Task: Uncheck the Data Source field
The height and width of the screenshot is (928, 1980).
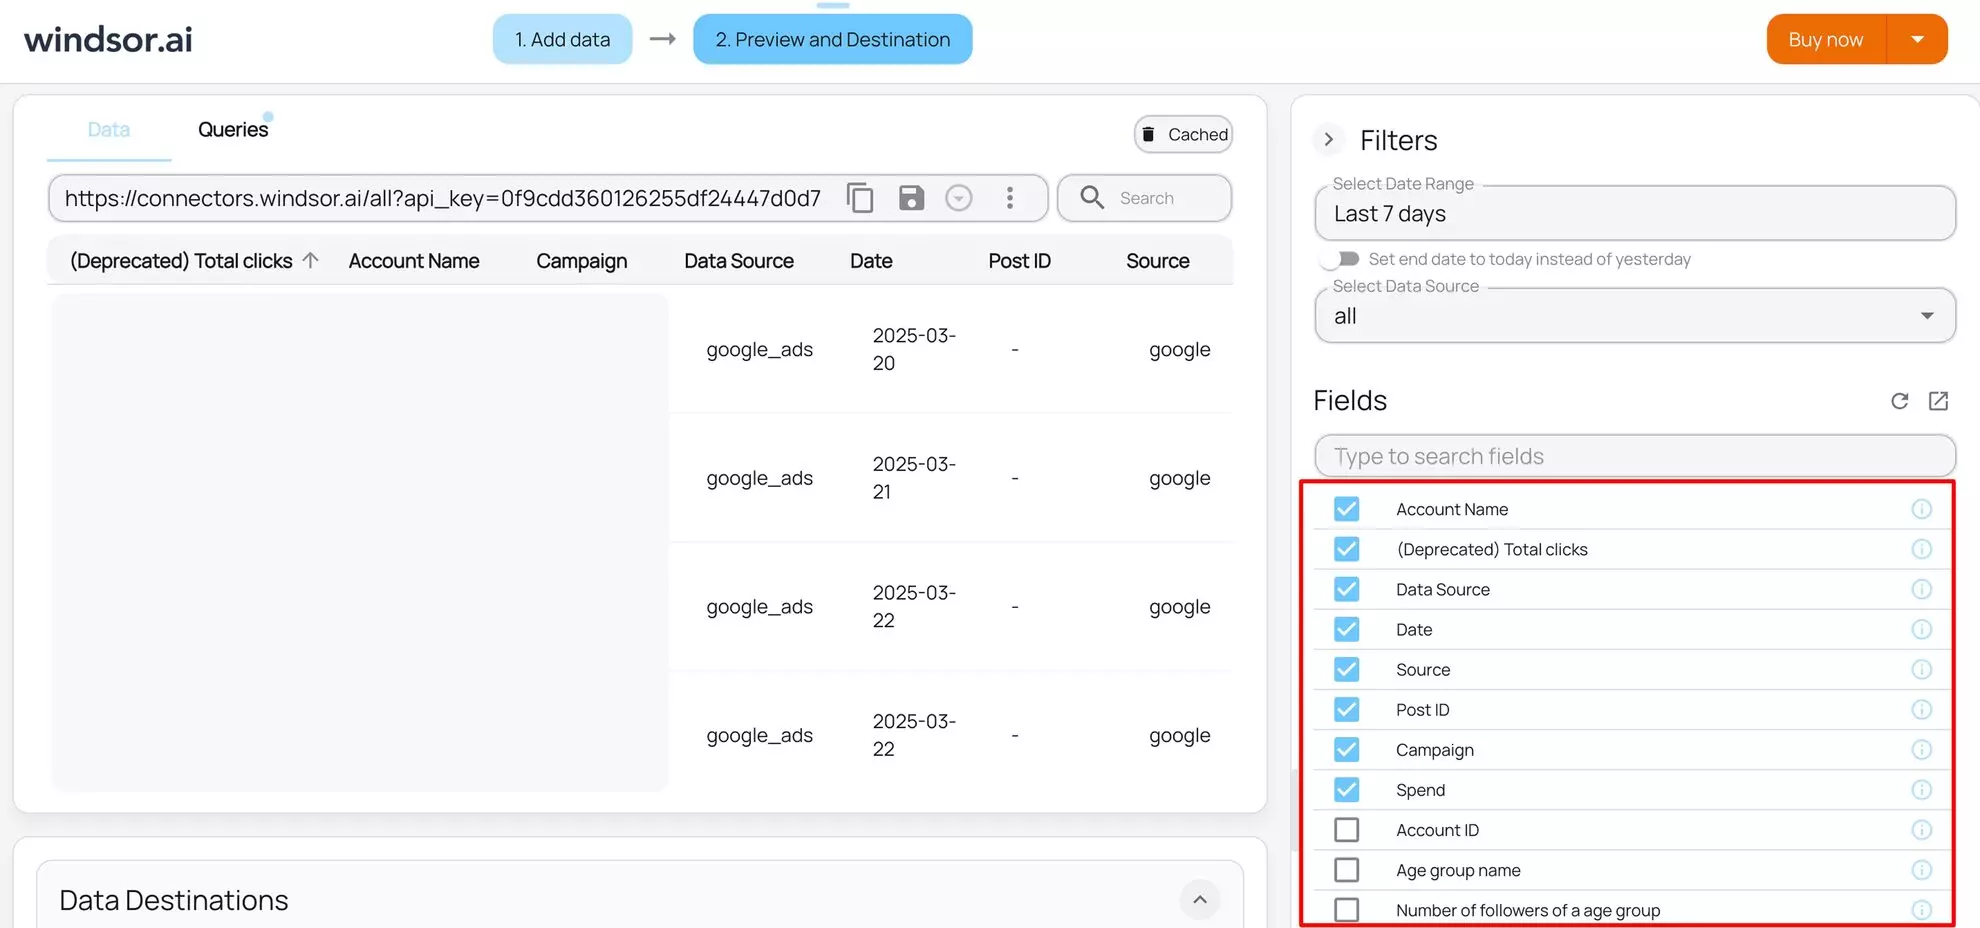Action: click(x=1346, y=589)
